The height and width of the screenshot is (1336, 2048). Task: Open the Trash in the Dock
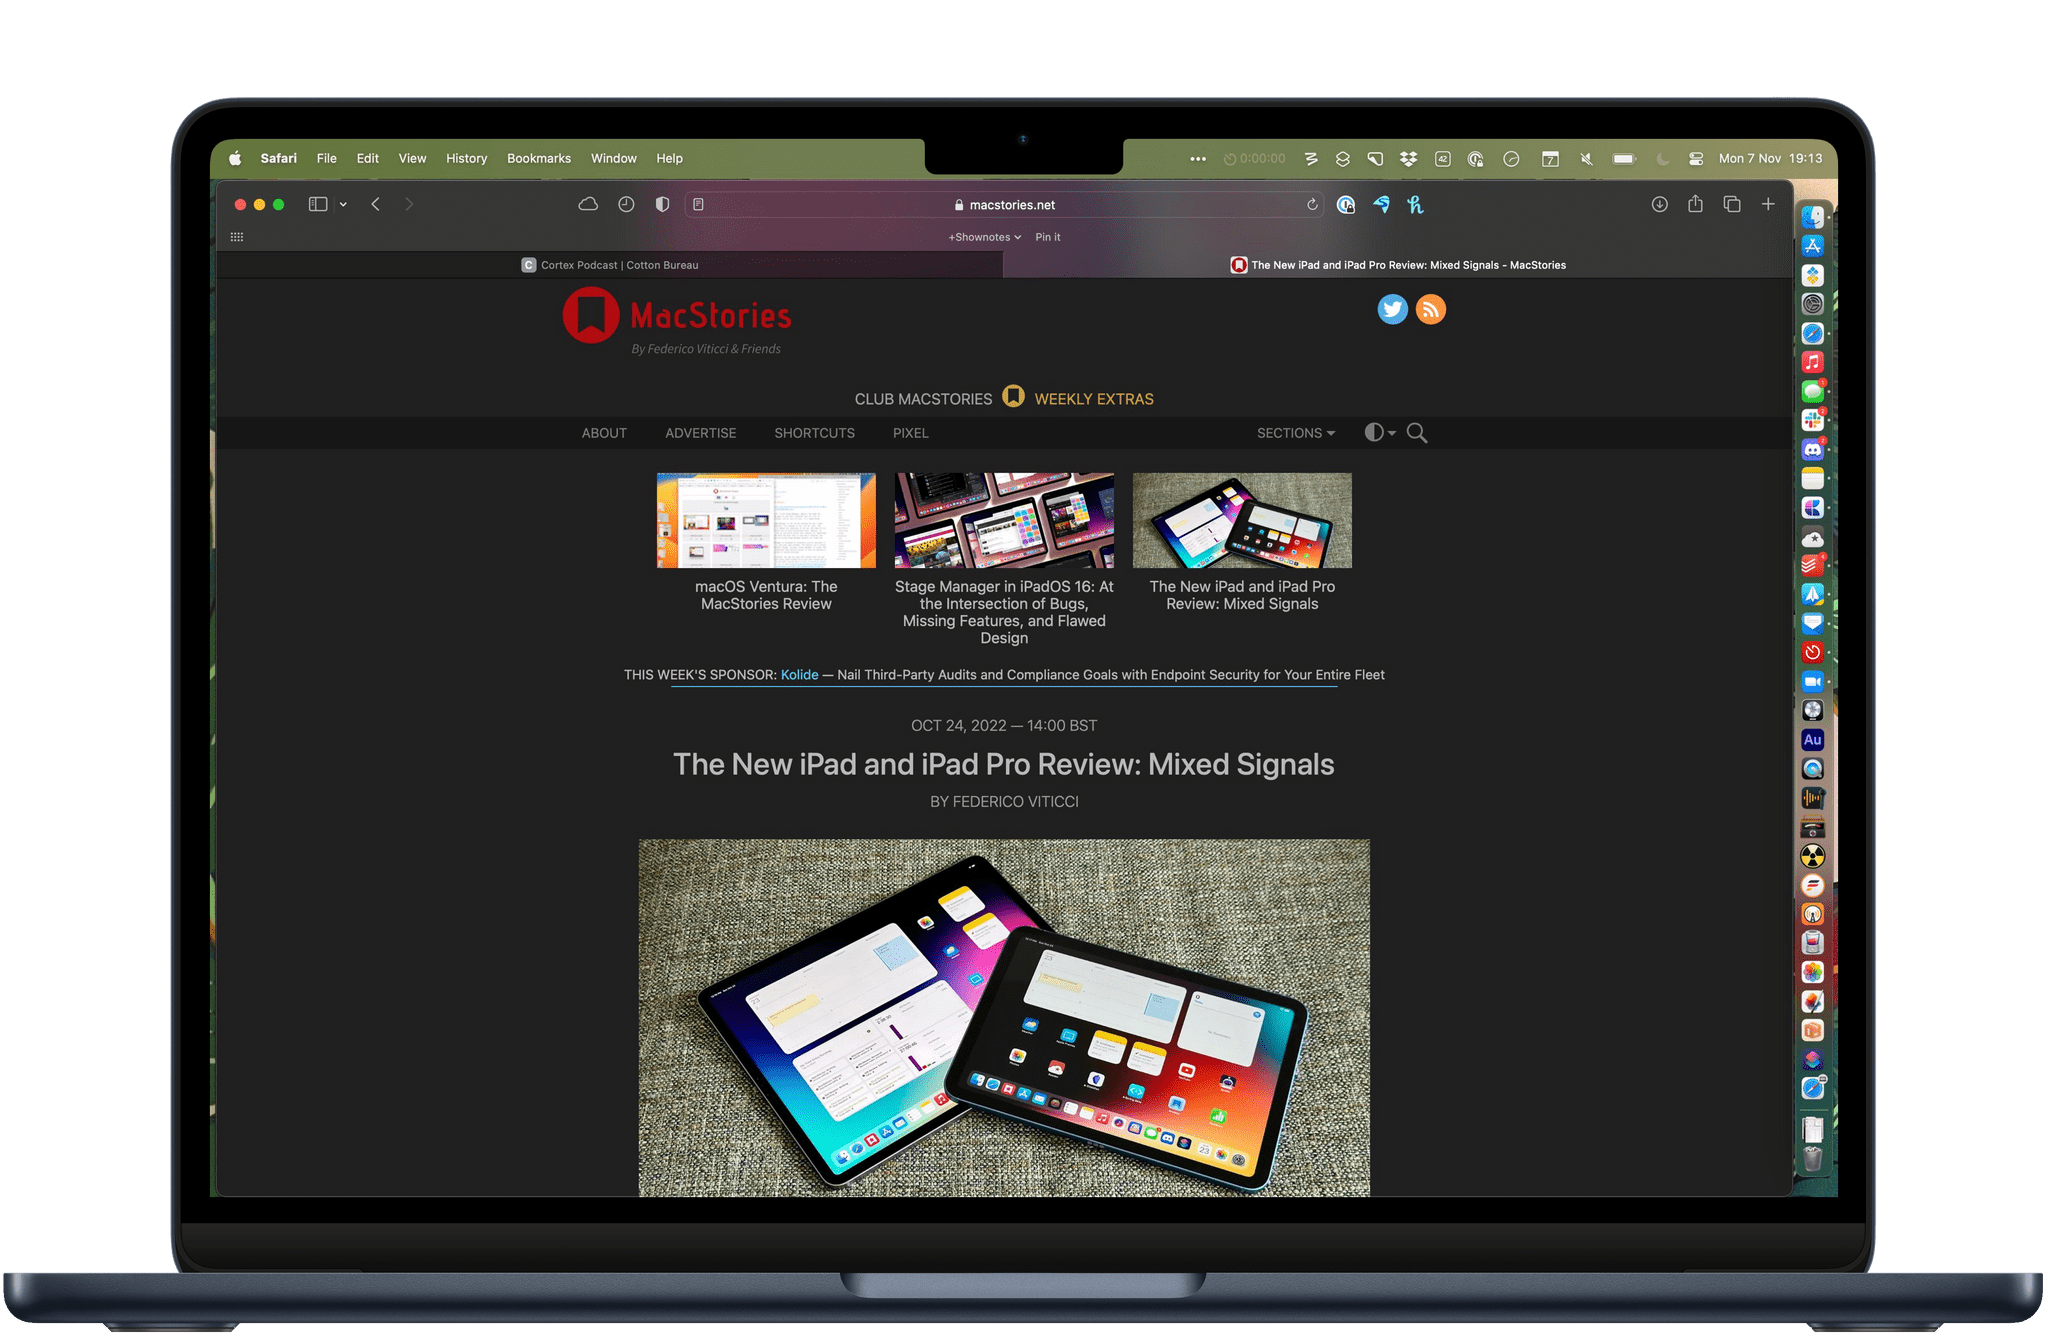1812,1160
